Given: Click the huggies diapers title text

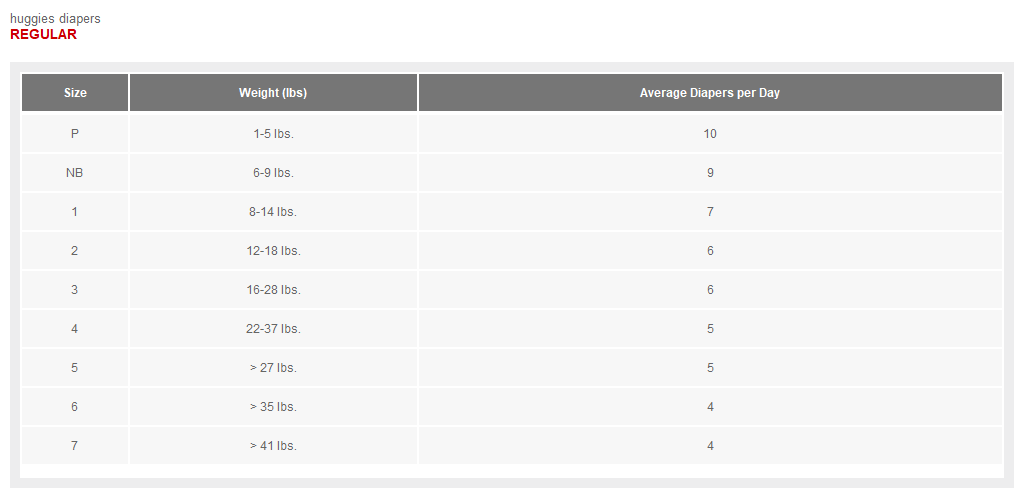Looking at the screenshot, I should pos(56,19).
